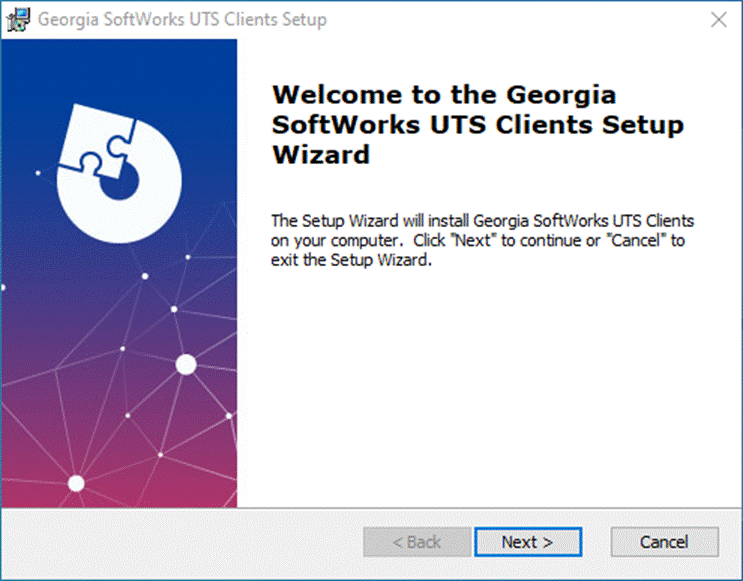Click the installer icon in the title bar
Screen dimensions: 743x581
tap(18, 19)
